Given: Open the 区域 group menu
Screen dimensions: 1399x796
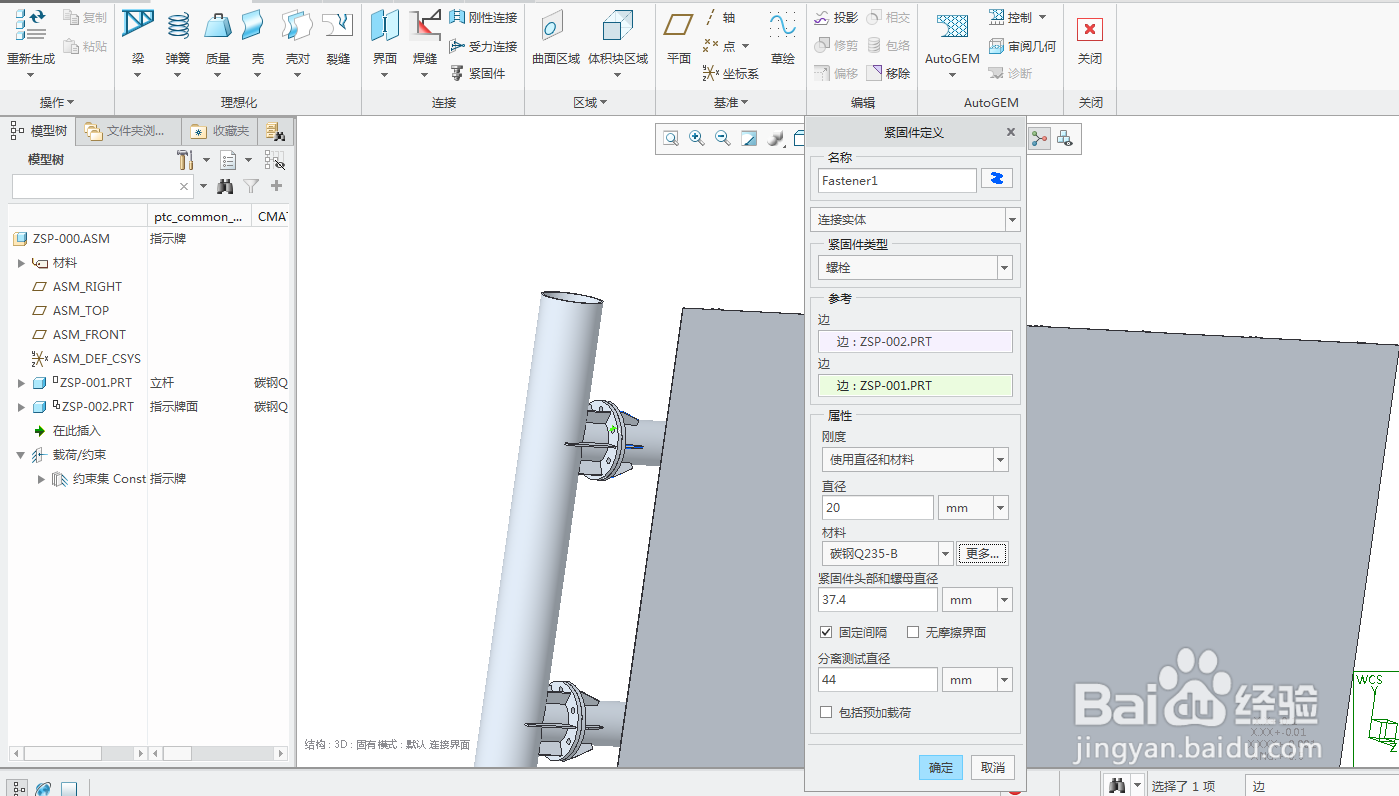Looking at the screenshot, I should point(590,102).
